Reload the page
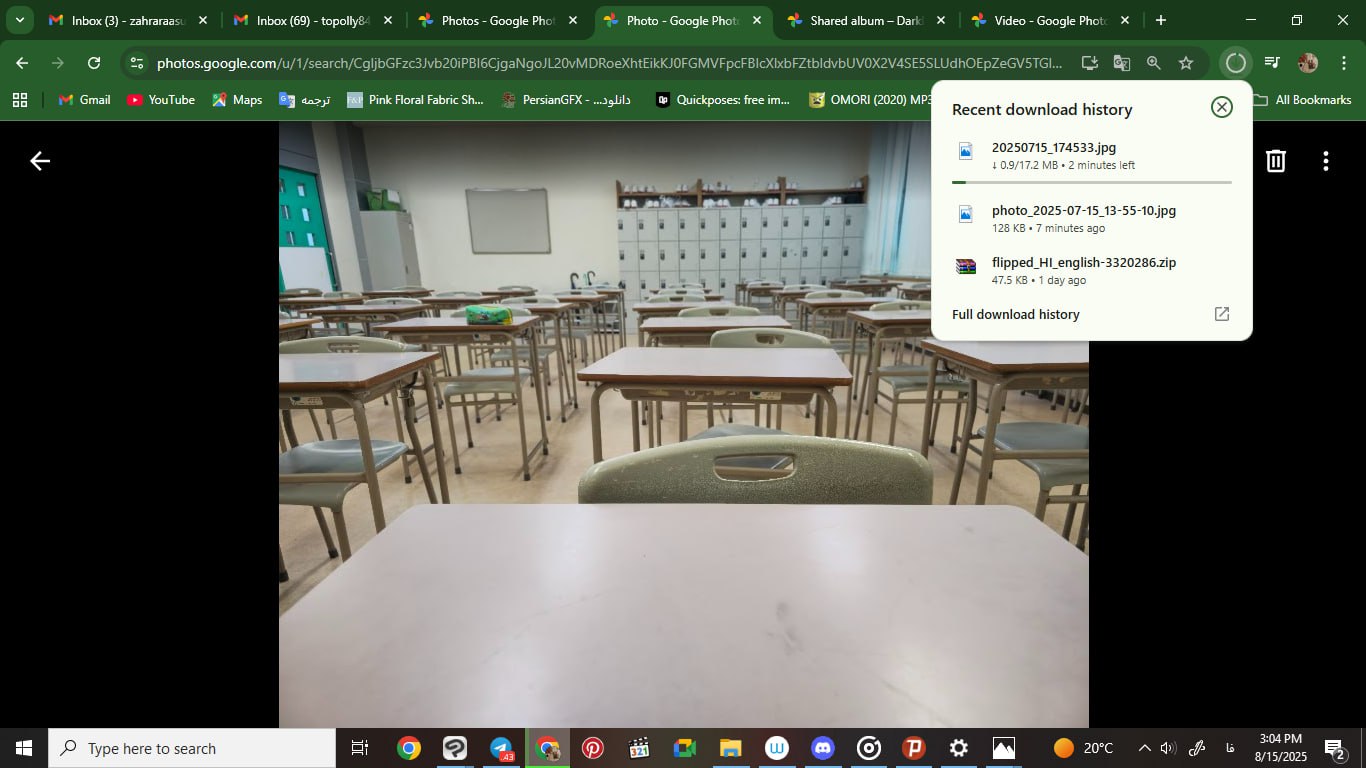 [94, 63]
